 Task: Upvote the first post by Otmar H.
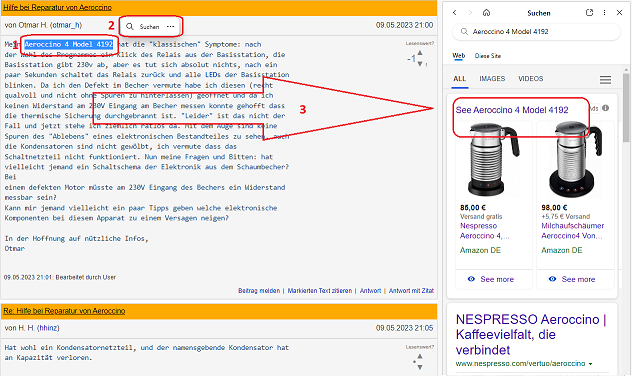click(x=420, y=53)
